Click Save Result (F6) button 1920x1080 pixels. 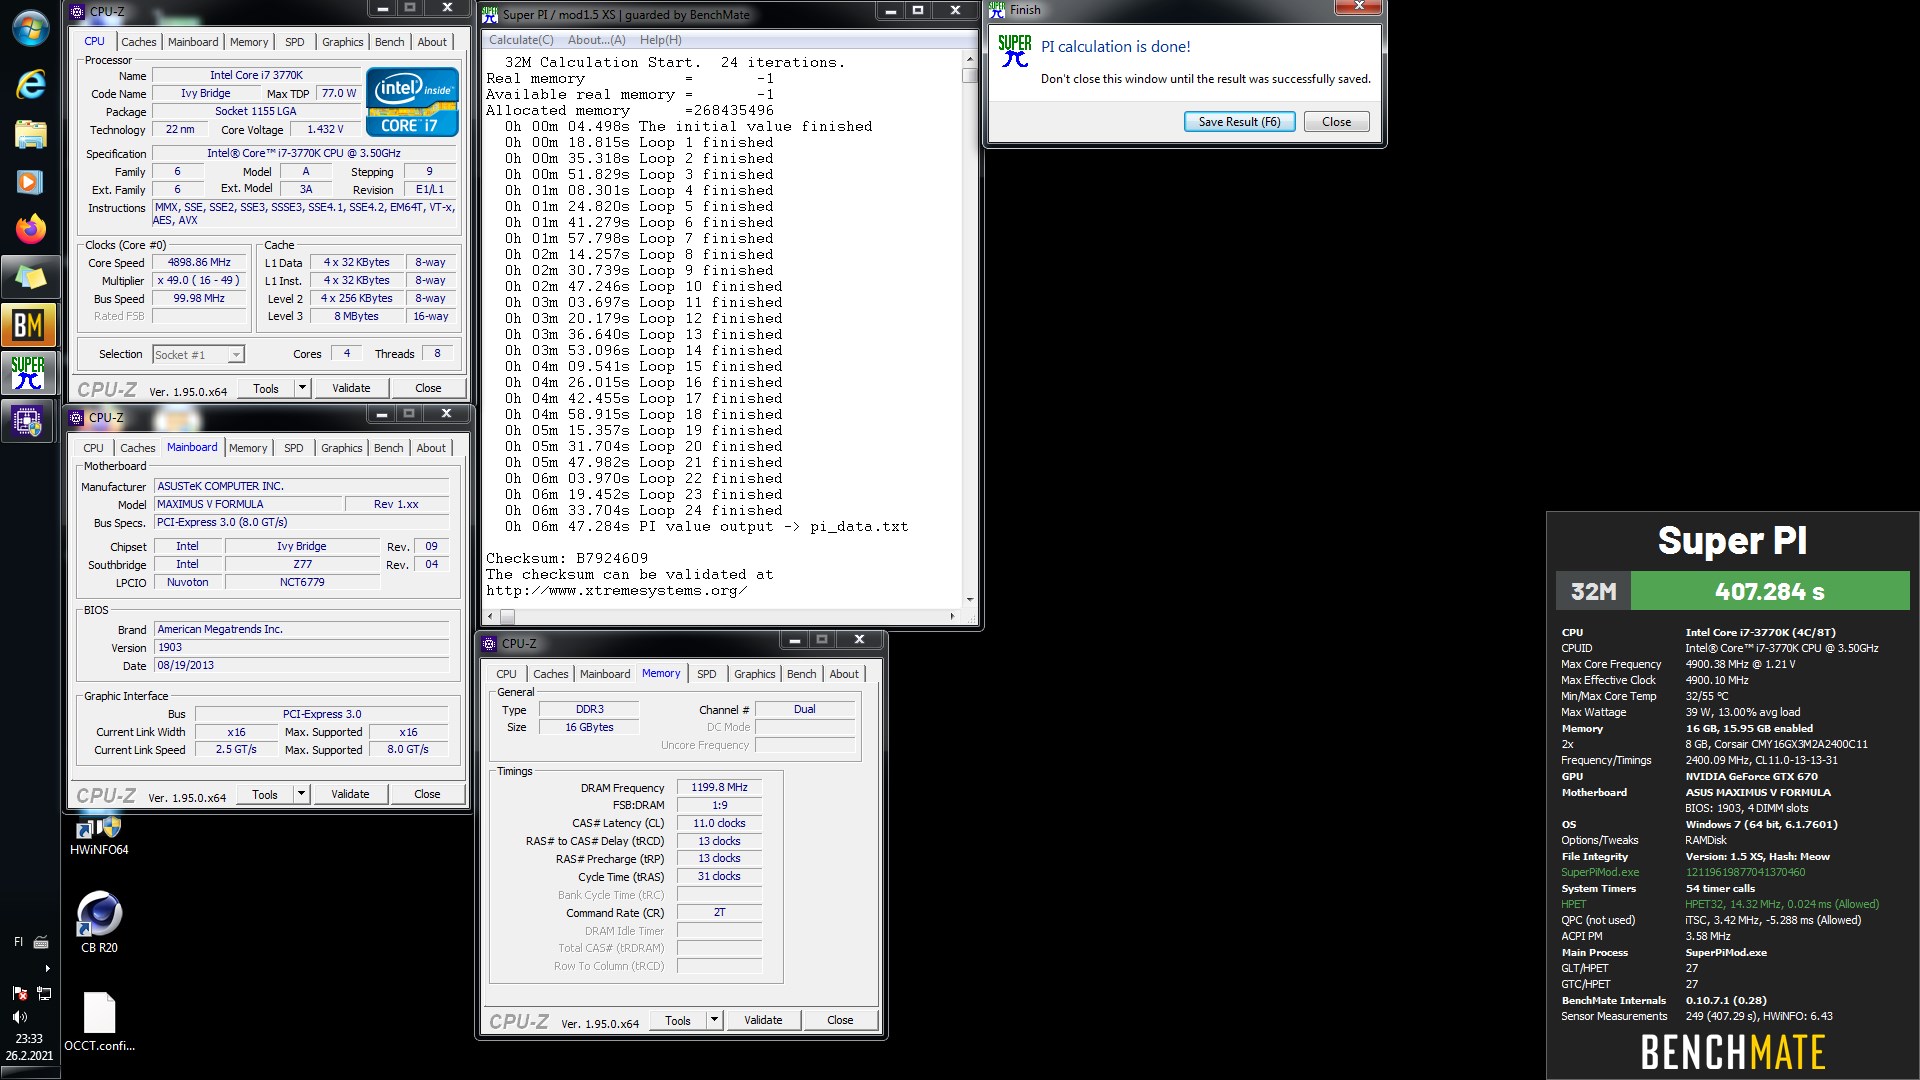(1239, 122)
